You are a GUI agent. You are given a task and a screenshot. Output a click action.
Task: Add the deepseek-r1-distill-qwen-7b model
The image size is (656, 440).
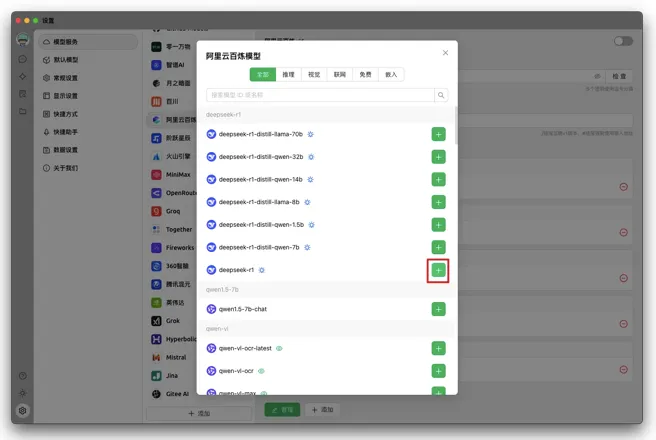point(438,247)
